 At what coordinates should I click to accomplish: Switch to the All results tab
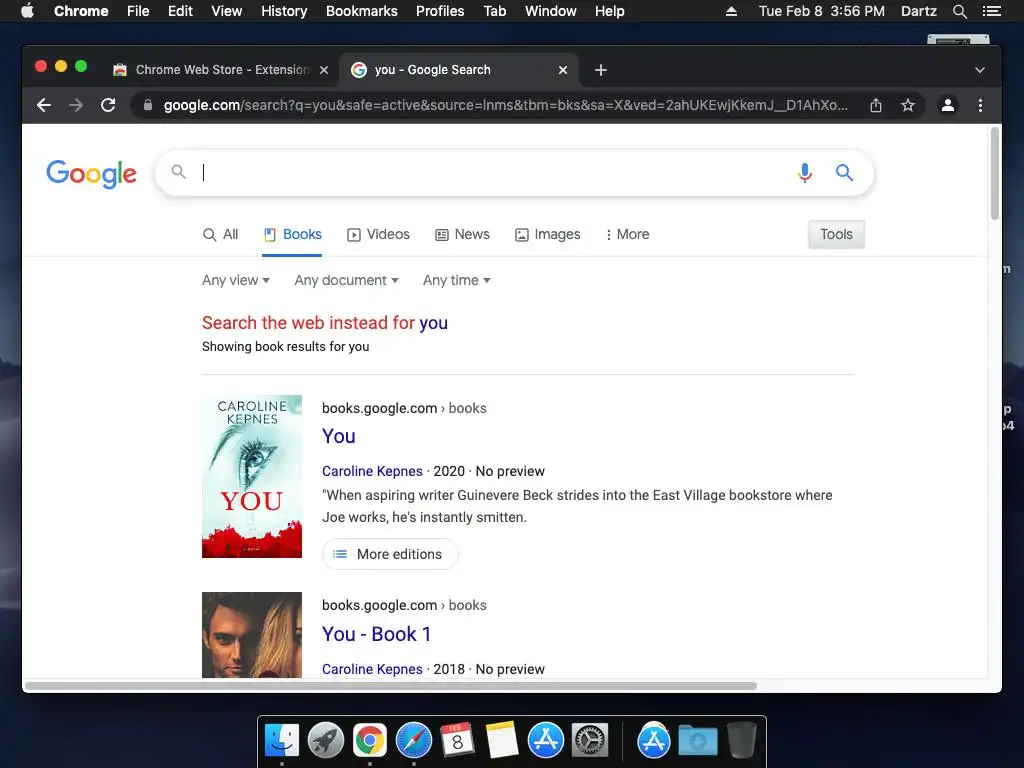click(x=220, y=234)
